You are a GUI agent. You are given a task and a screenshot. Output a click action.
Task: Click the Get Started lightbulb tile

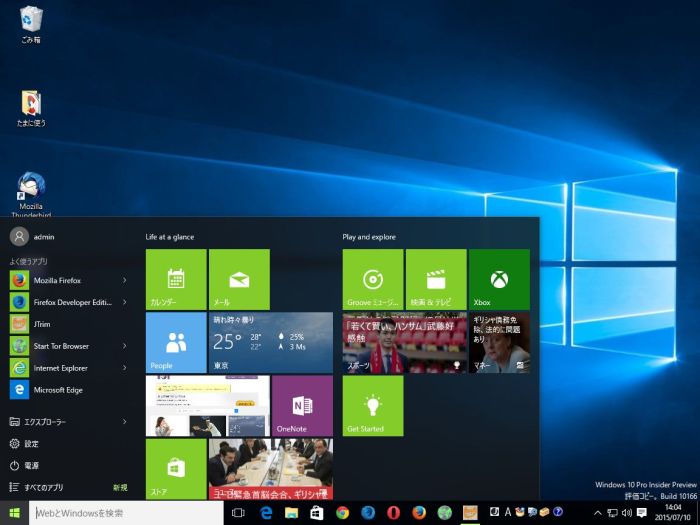(373, 405)
